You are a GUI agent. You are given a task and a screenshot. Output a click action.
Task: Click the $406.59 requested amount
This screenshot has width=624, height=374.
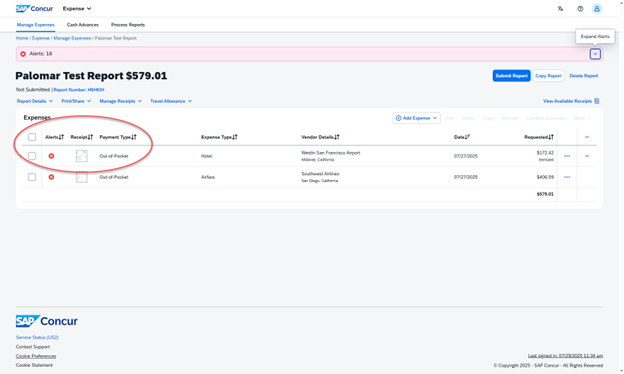[545, 177]
